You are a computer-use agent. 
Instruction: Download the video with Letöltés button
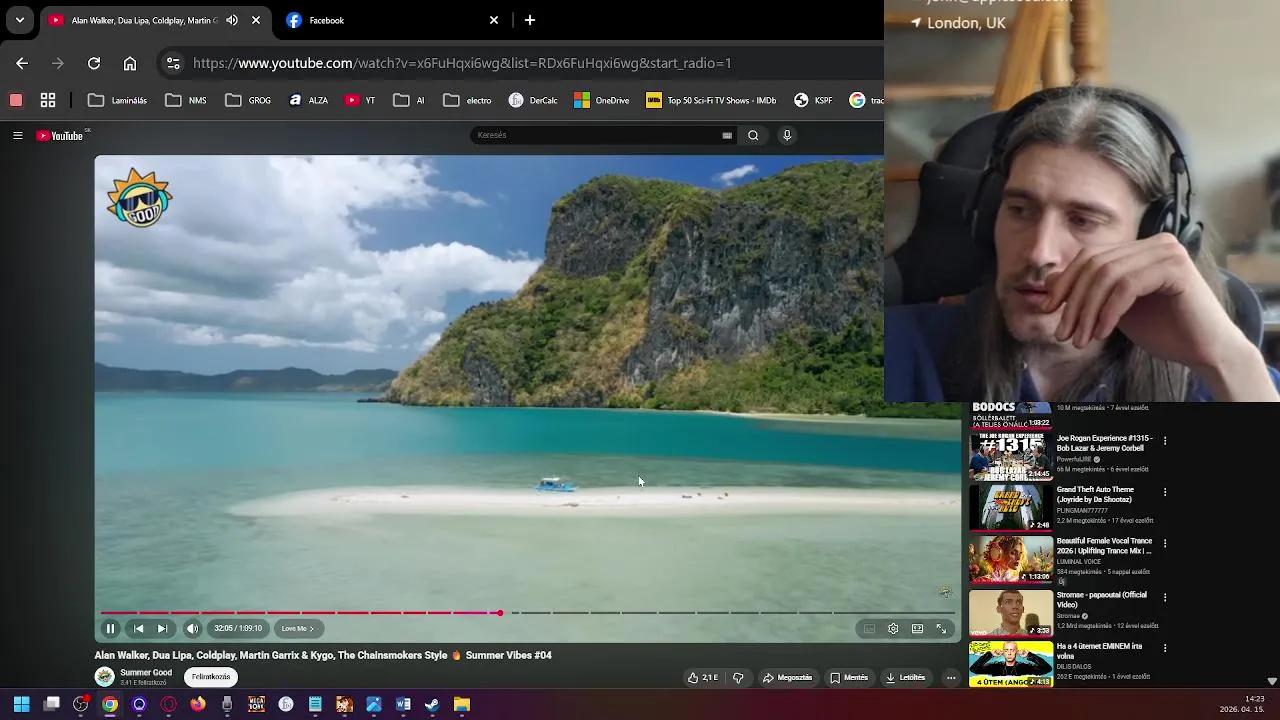click(x=906, y=678)
